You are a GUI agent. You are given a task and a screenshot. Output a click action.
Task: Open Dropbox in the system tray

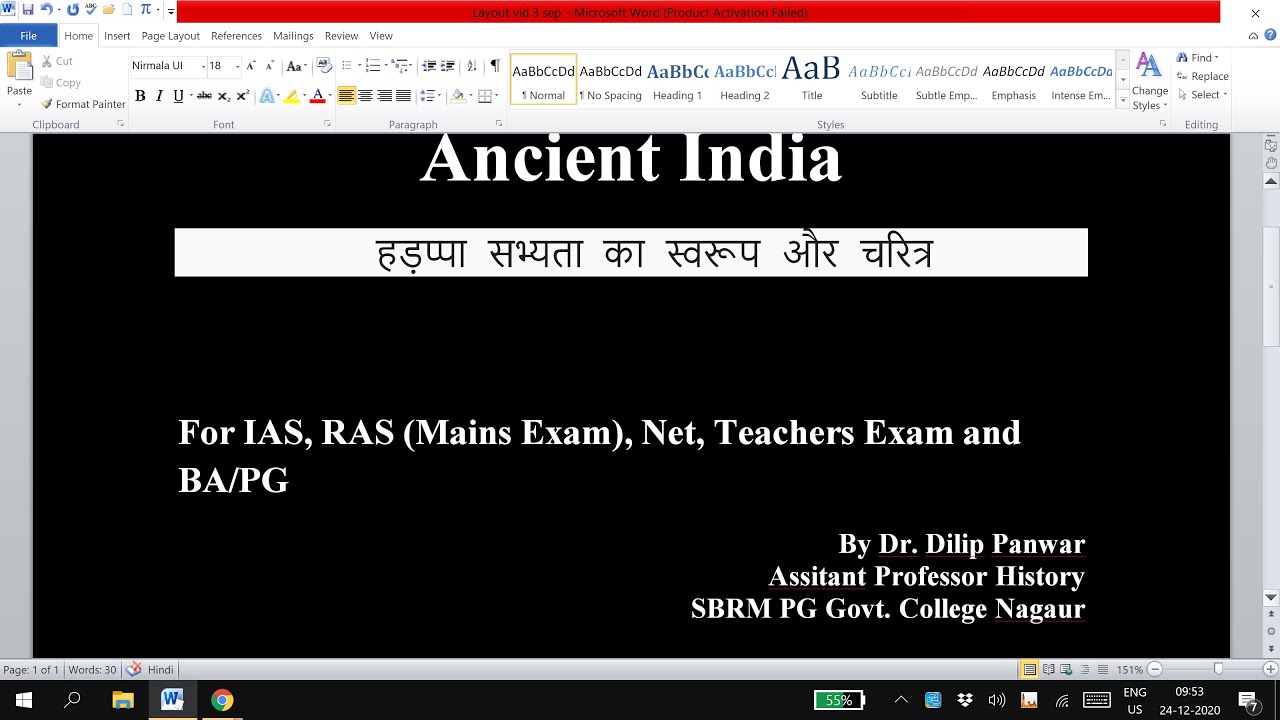pos(965,700)
